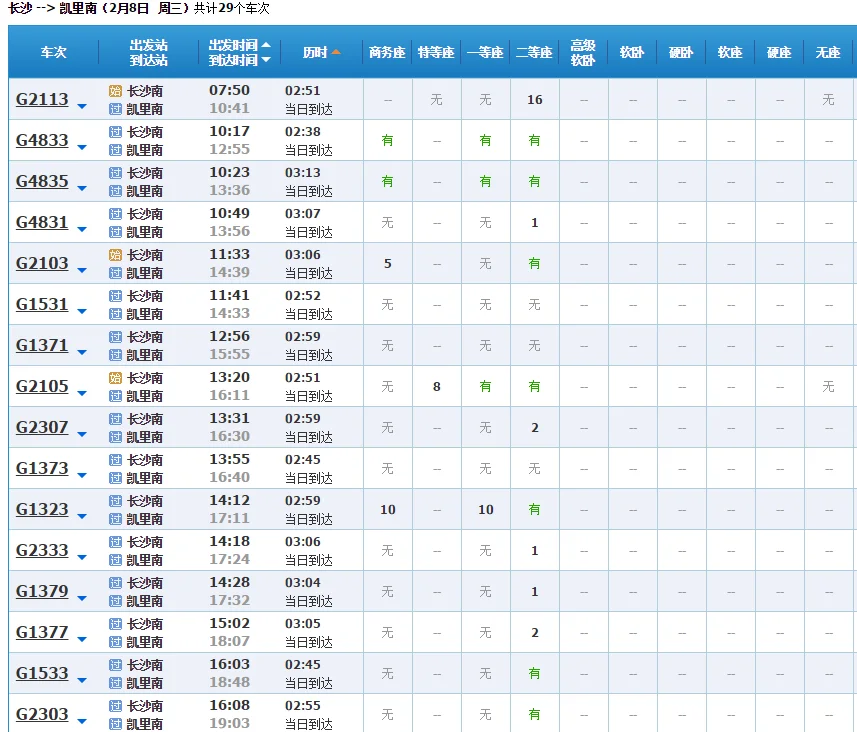
Task: Click the 始 origin icon for train G2105
Action: click(115, 378)
